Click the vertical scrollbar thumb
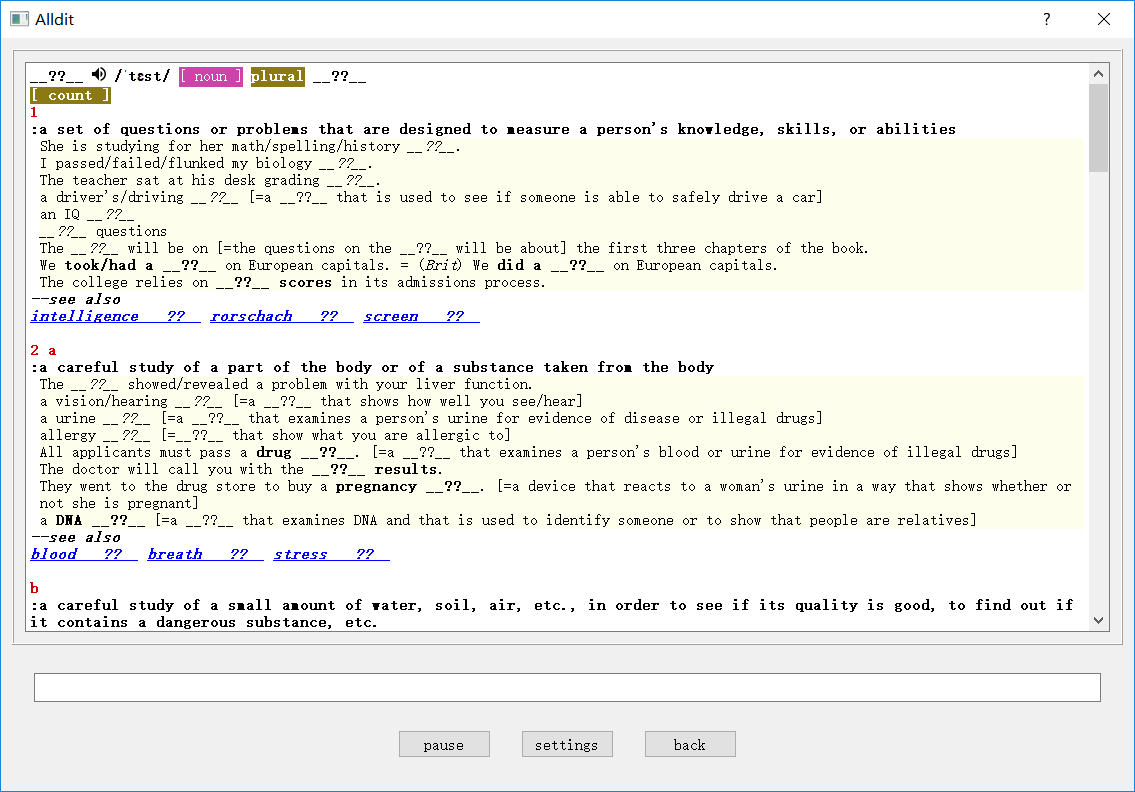The height and width of the screenshot is (792, 1135). [x=1099, y=128]
